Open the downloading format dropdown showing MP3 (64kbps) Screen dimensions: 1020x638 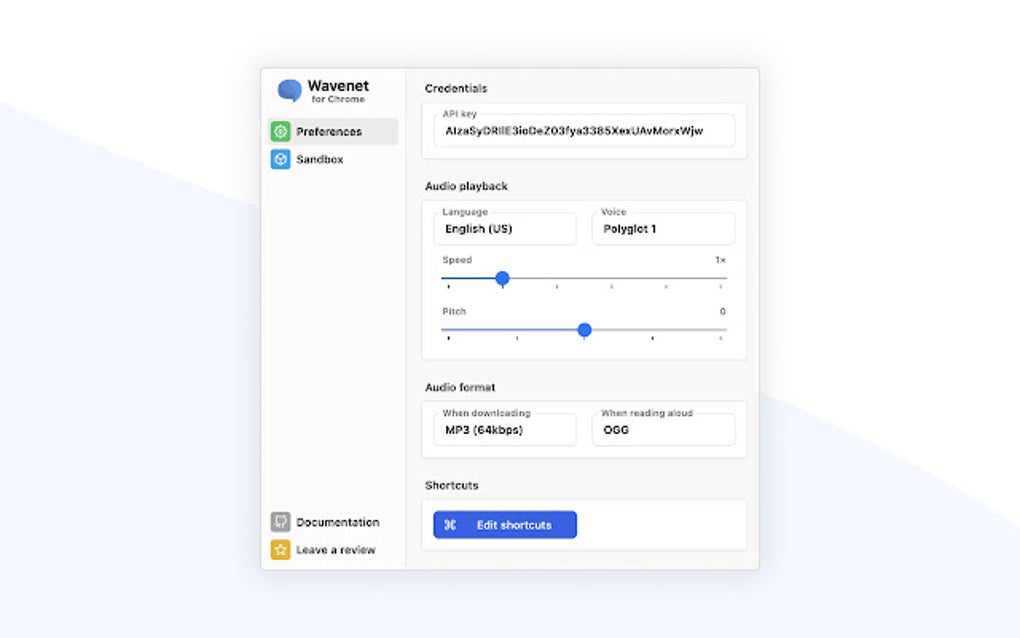[x=504, y=429]
